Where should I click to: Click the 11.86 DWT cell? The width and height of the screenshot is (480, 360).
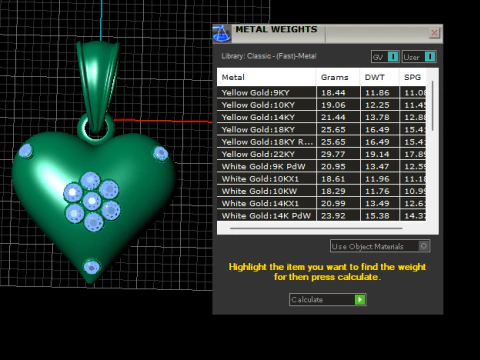[x=380, y=92]
